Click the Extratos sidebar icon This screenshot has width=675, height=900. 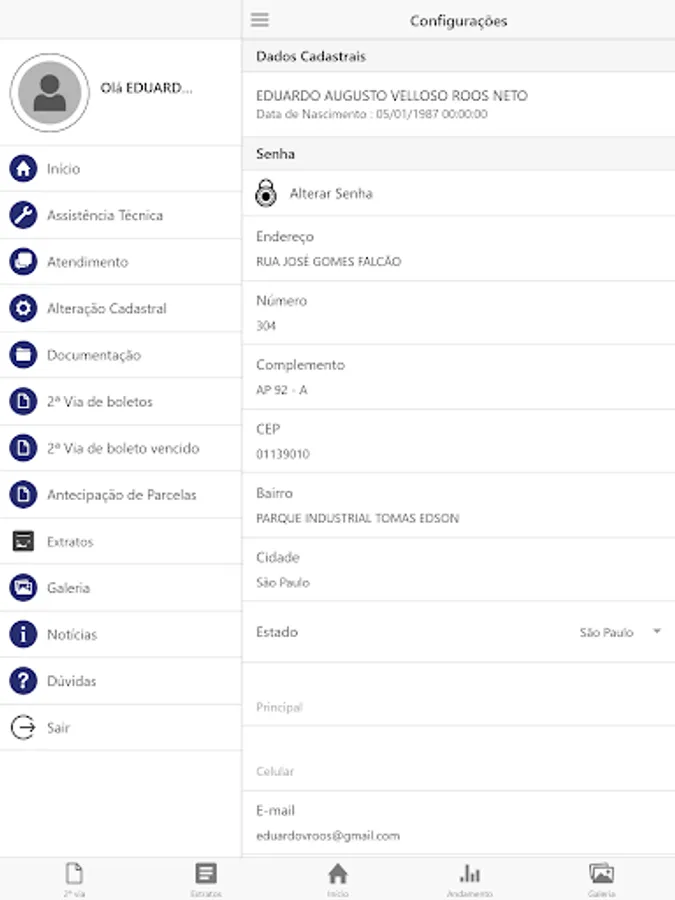pyautogui.click(x=23, y=541)
